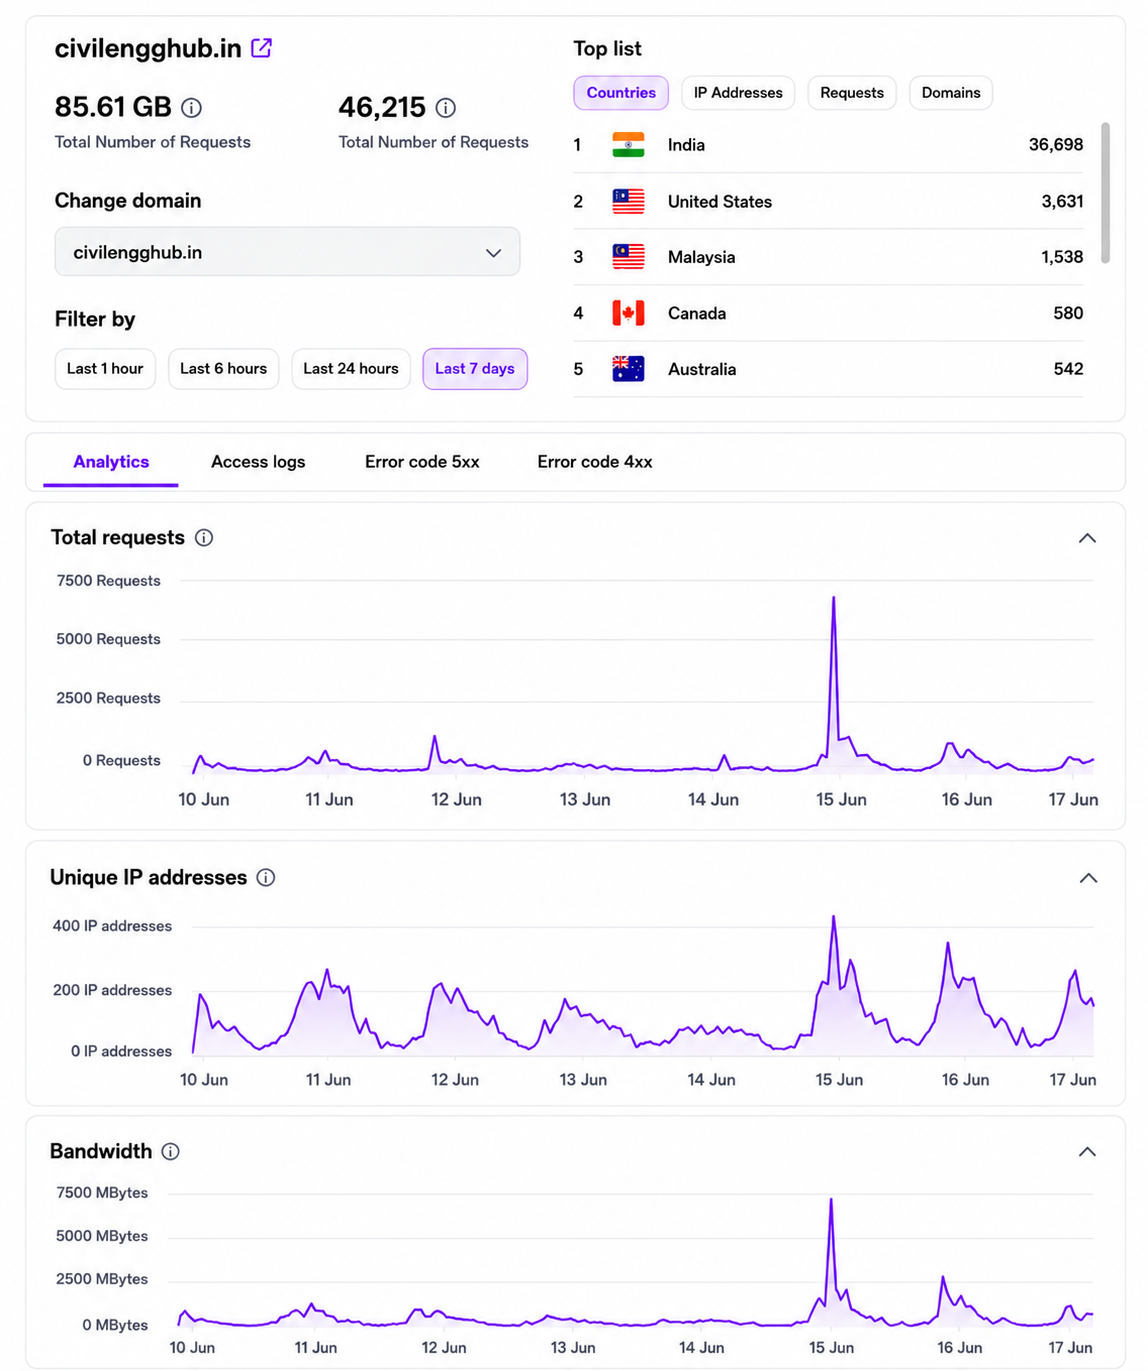Open the Access logs tab
This screenshot has height=1371, width=1148.
coord(258,461)
